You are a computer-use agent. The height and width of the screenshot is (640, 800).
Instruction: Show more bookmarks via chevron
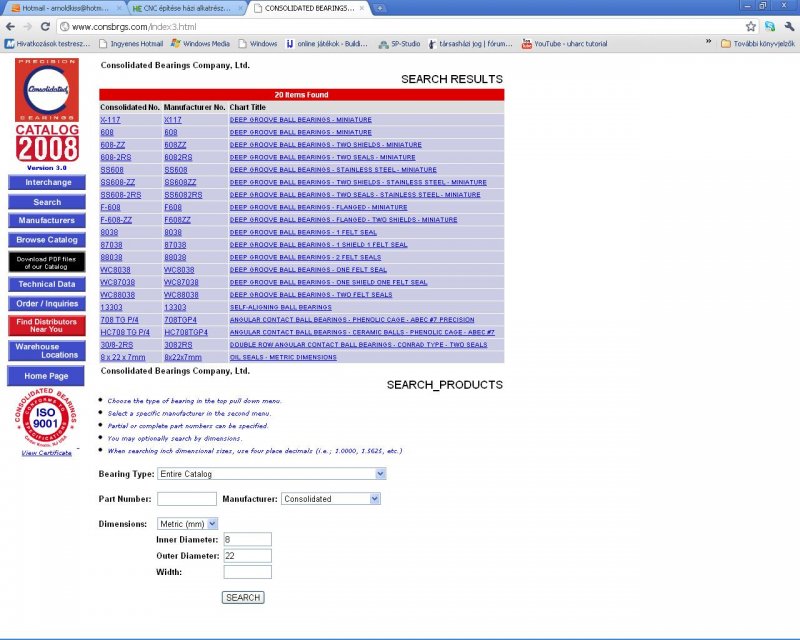[x=708, y=42]
